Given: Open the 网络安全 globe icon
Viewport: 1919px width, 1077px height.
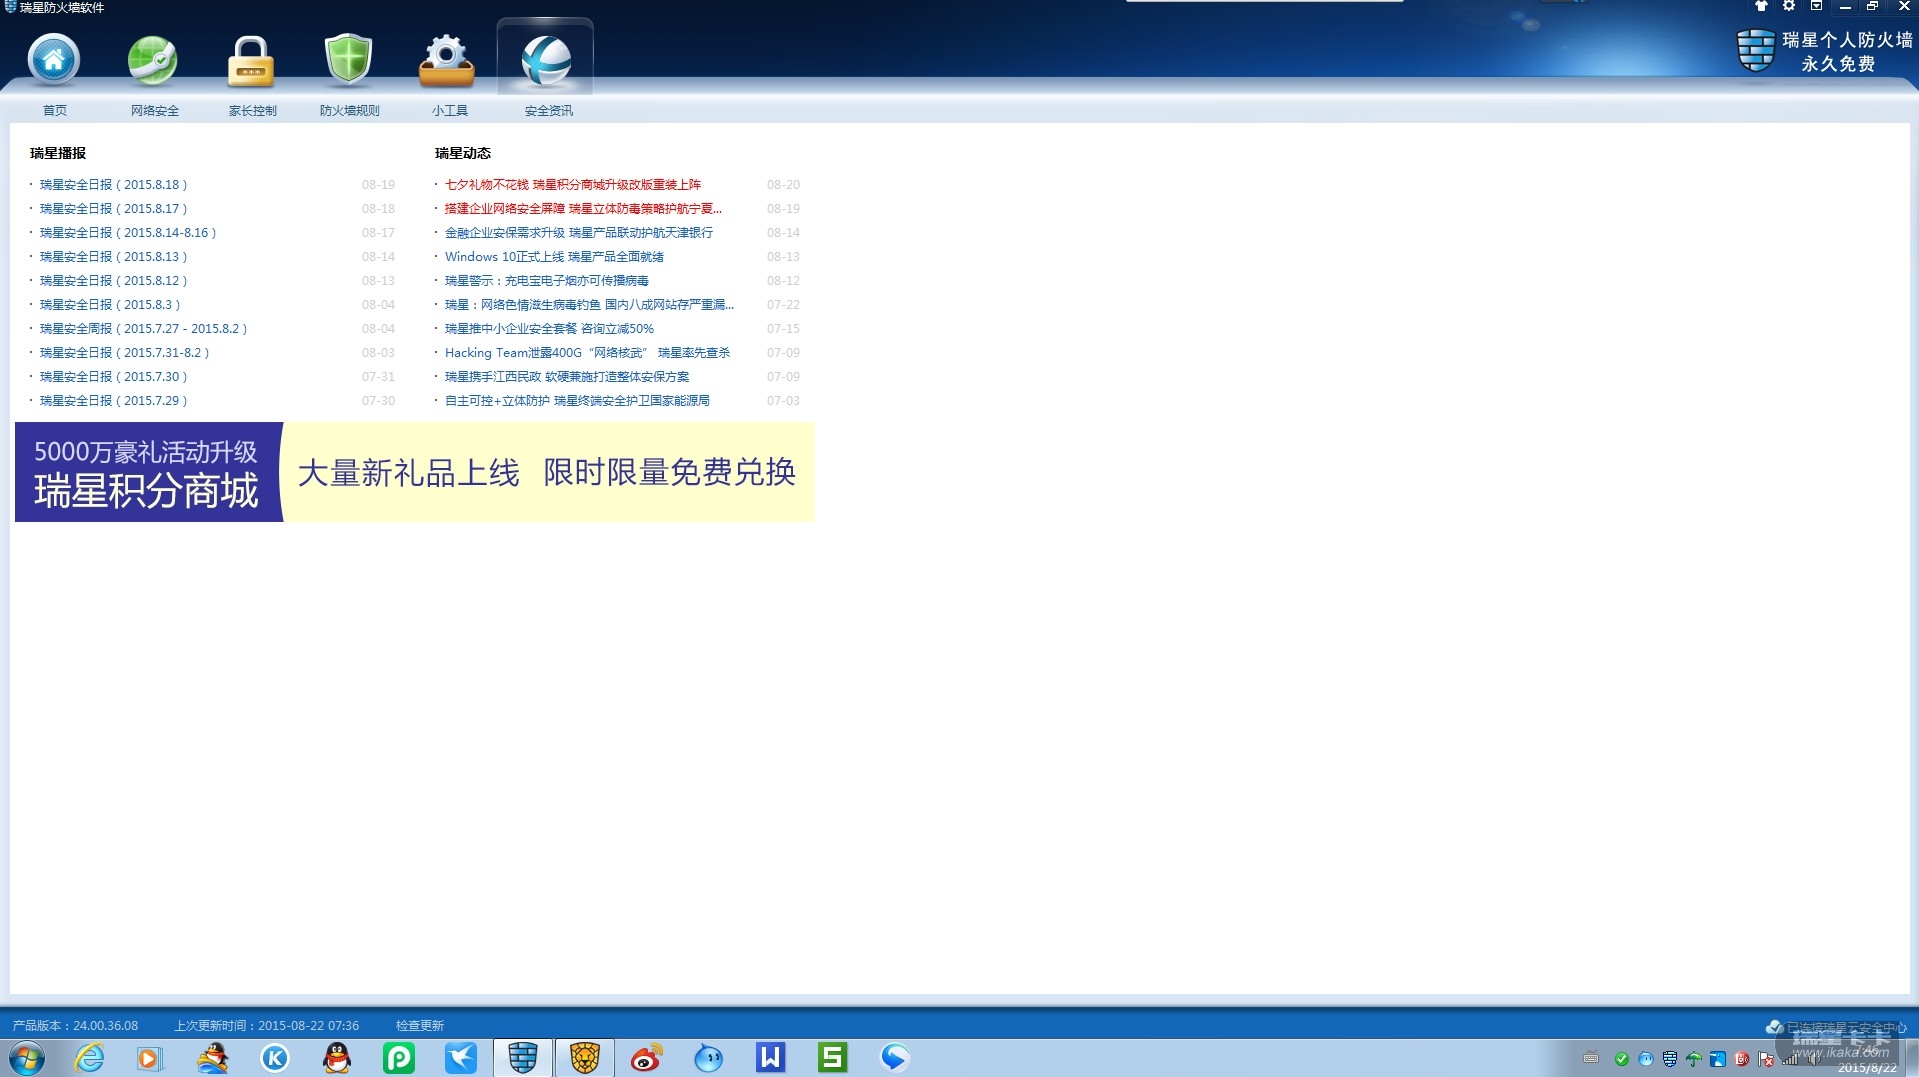Looking at the screenshot, I should pos(153,60).
